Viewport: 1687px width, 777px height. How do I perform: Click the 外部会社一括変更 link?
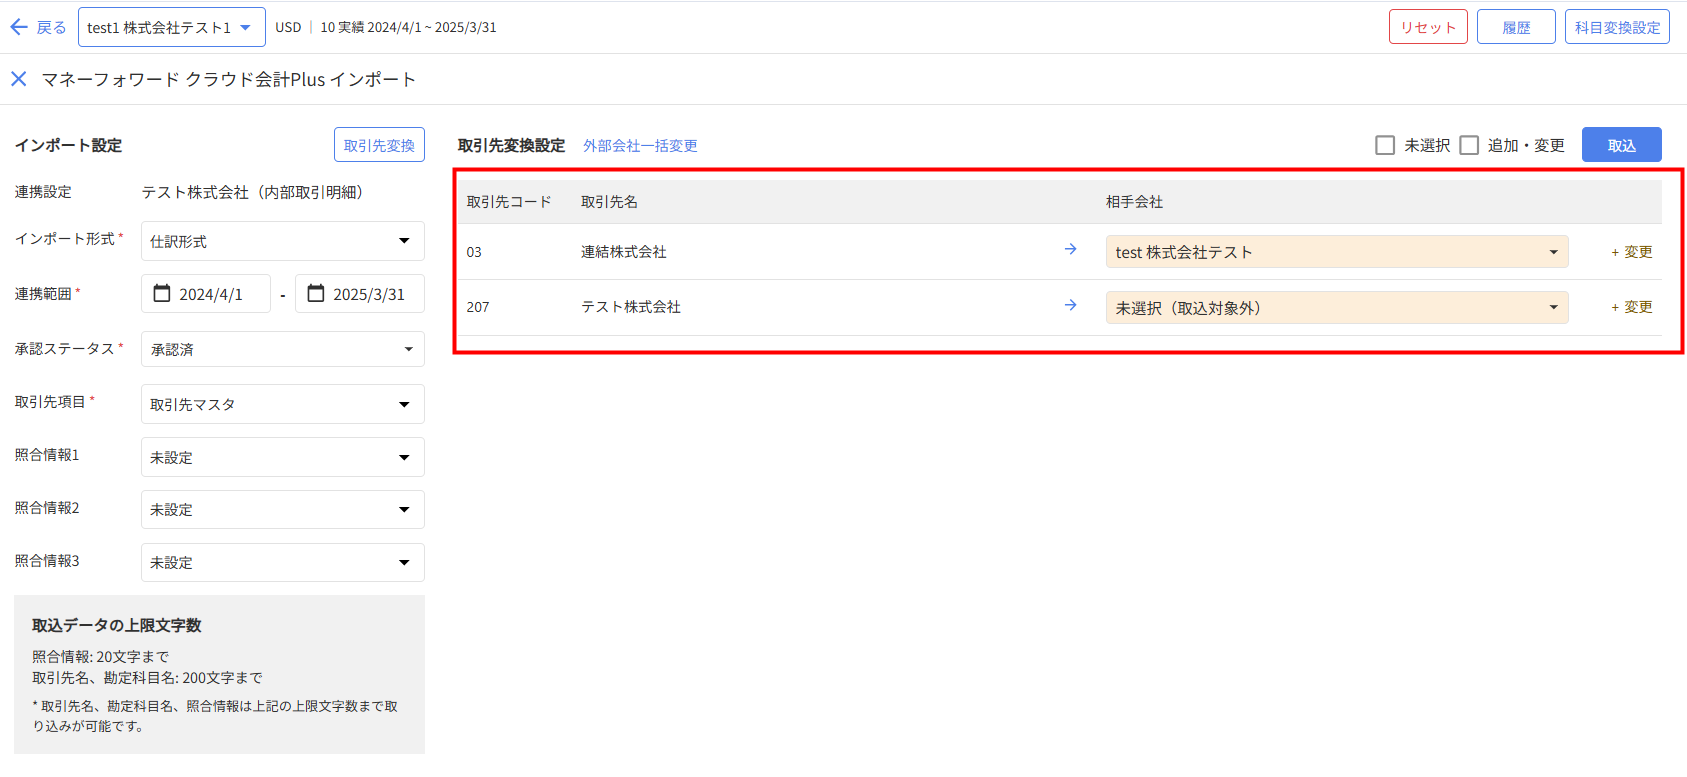tap(640, 146)
